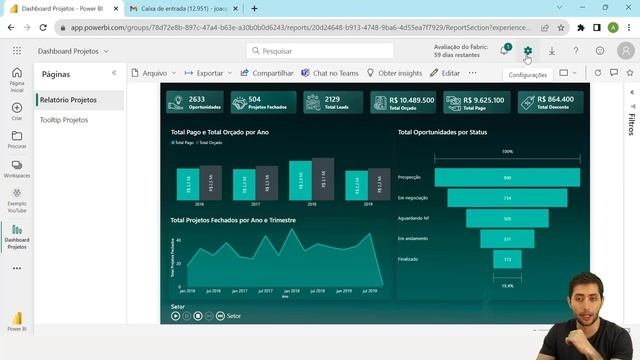
Task: Click the Avaliação do Fabric trial notice
Action: [461, 51]
